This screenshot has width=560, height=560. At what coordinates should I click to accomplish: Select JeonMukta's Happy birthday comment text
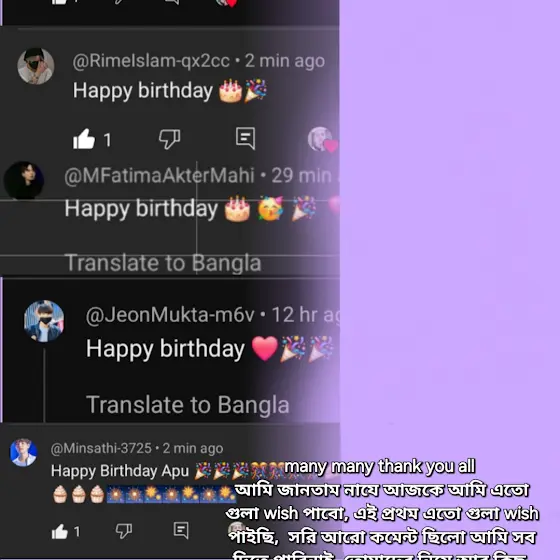[x=165, y=349]
